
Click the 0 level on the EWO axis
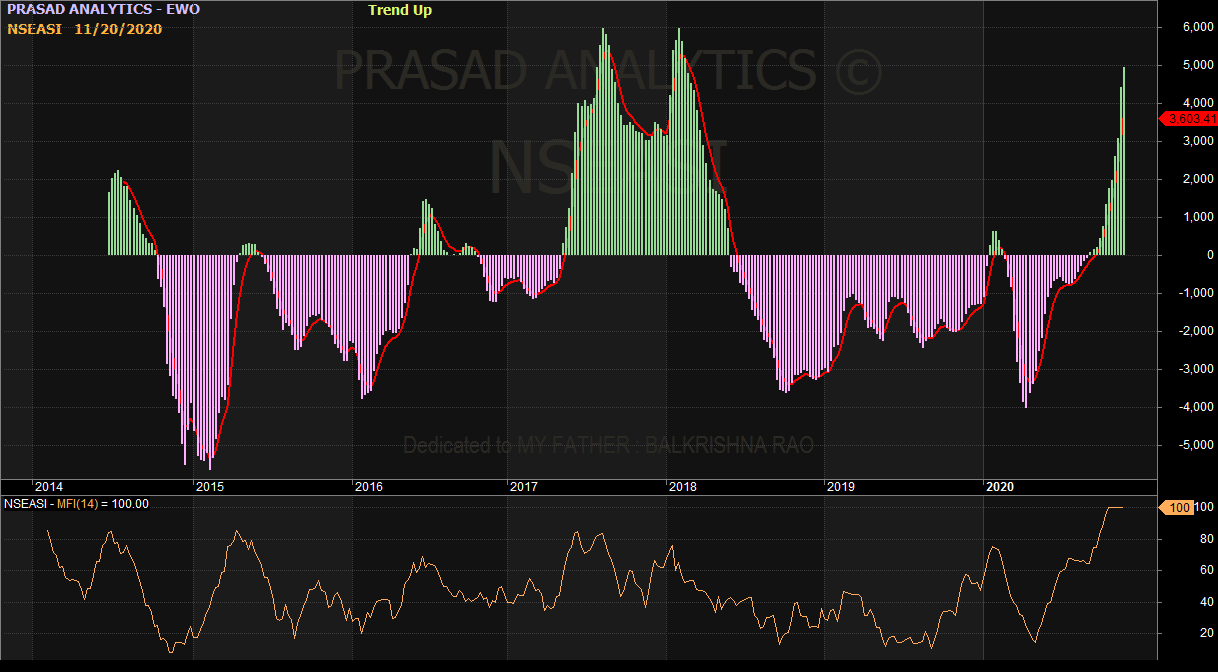click(1182, 255)
